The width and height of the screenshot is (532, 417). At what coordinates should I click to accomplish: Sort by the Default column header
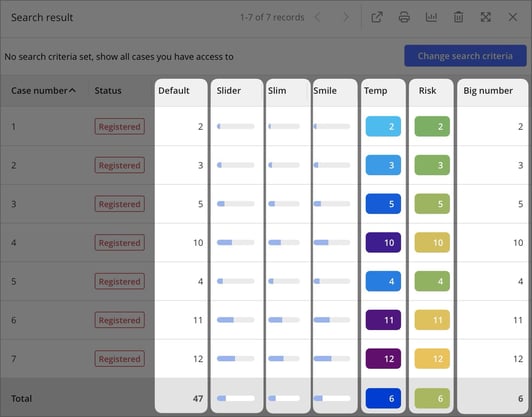point(174,91)
